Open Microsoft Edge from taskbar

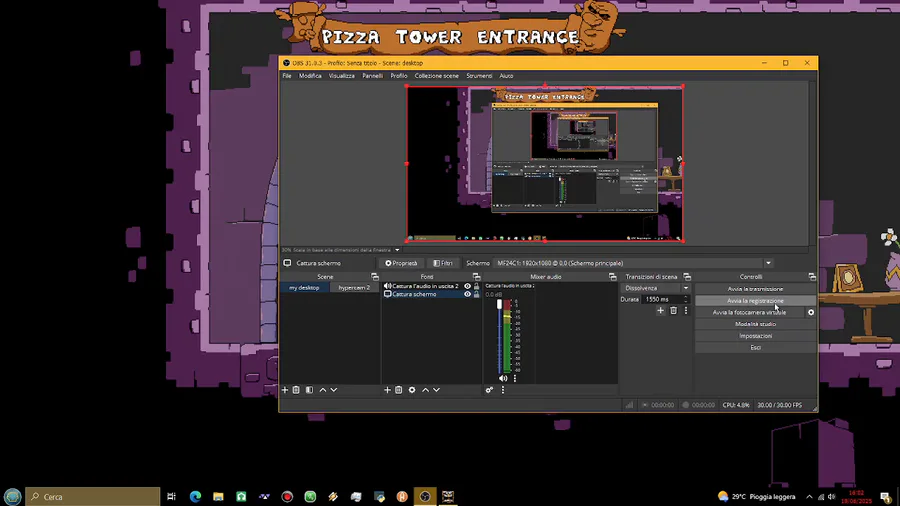195,496
